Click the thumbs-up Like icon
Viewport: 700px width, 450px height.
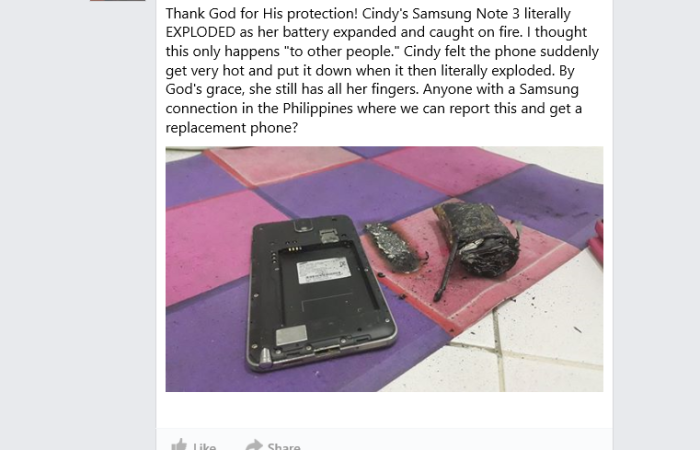pyautogui.click(x=179, y=445)
